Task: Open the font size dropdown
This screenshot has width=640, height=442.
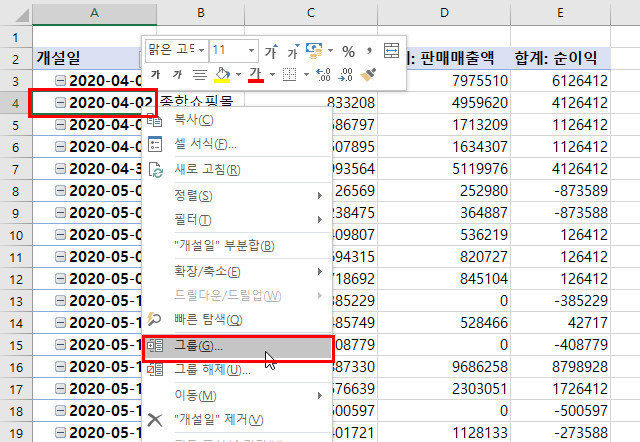Action: point(250,50)
